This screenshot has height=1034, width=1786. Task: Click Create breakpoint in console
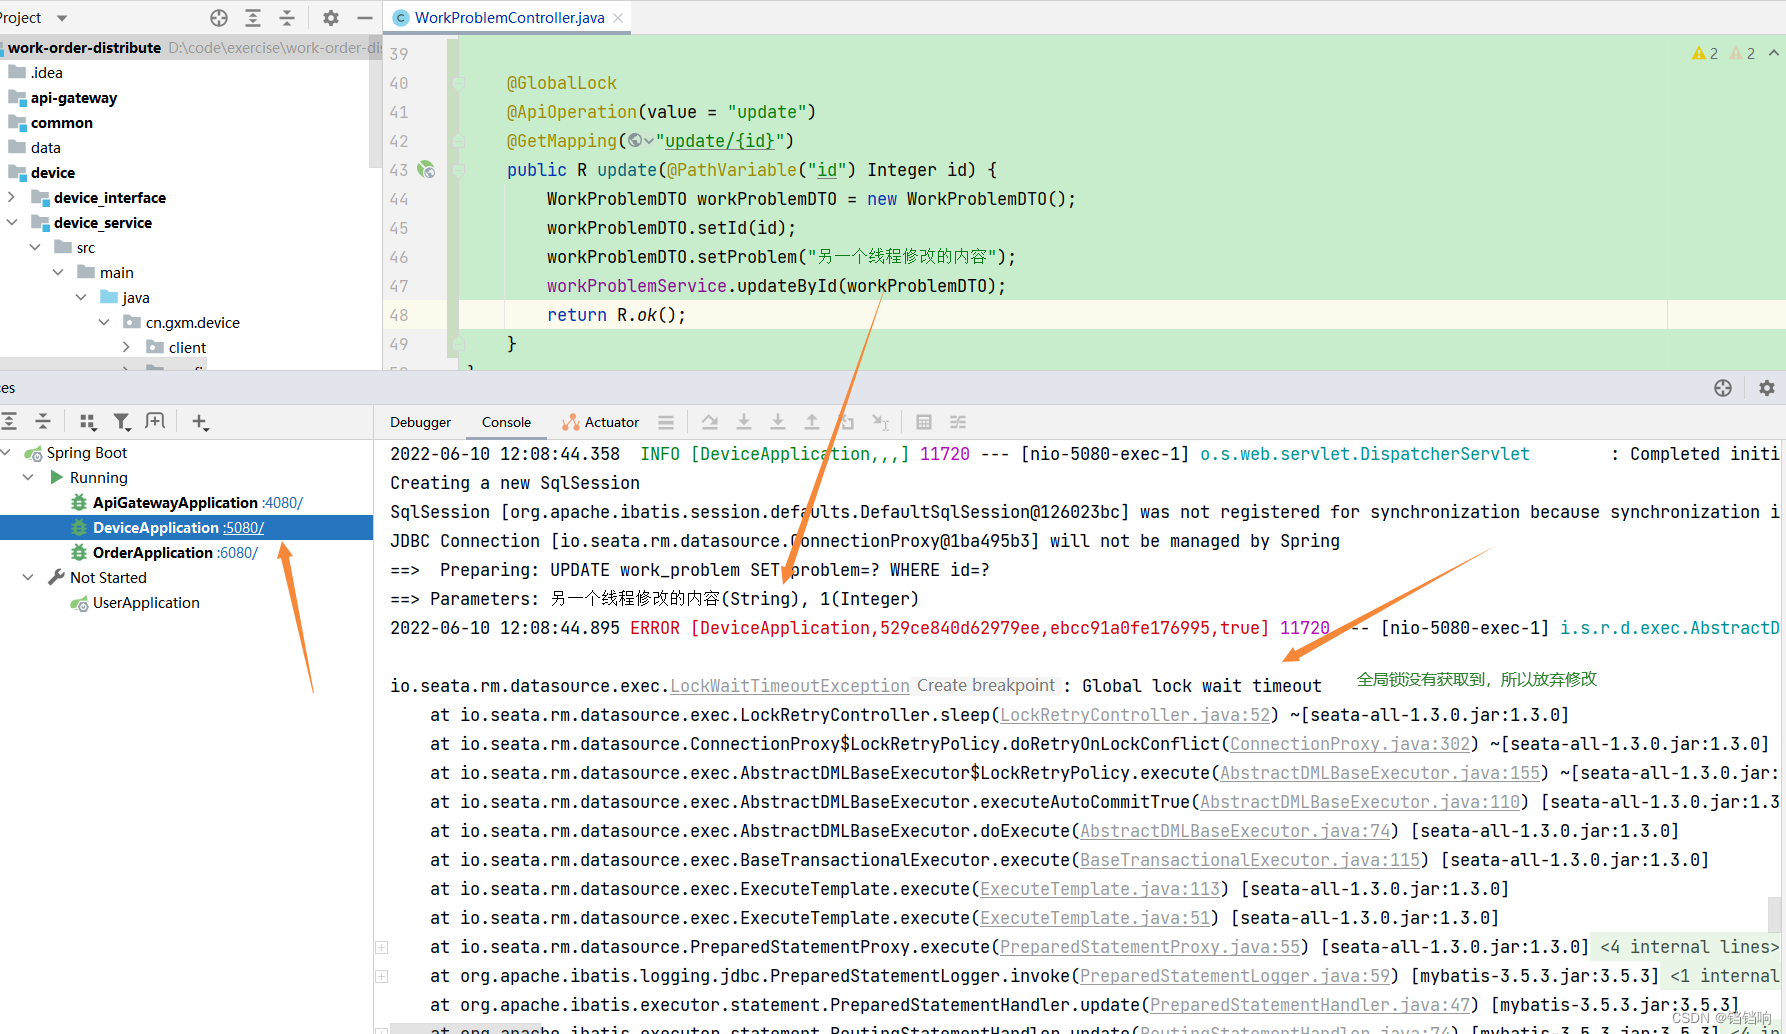tap(986, 686)
